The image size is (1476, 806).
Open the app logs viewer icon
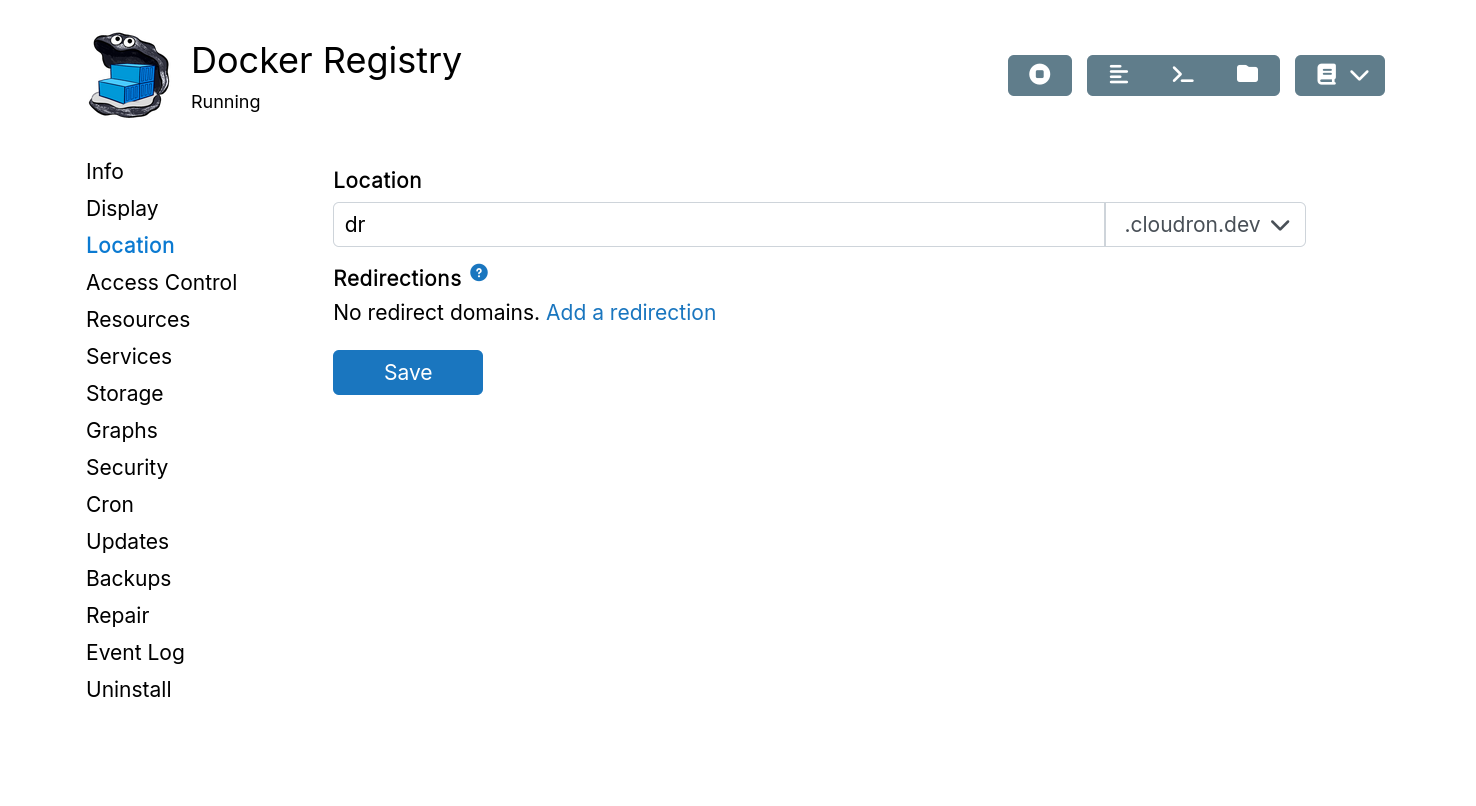[x=1119, y=75]
